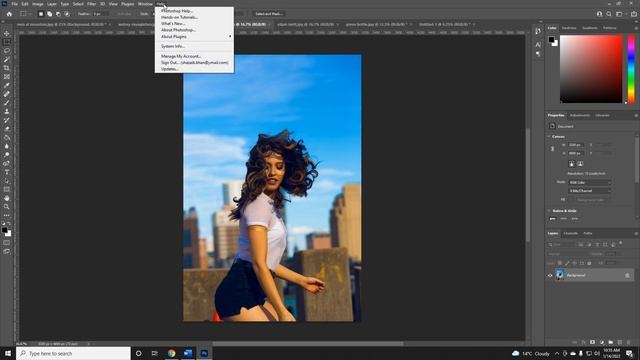Select the Rectangular Marquee tool in toolbar
Image resolution: width=640 pixels, height=360 pixels.
[7, 42]
